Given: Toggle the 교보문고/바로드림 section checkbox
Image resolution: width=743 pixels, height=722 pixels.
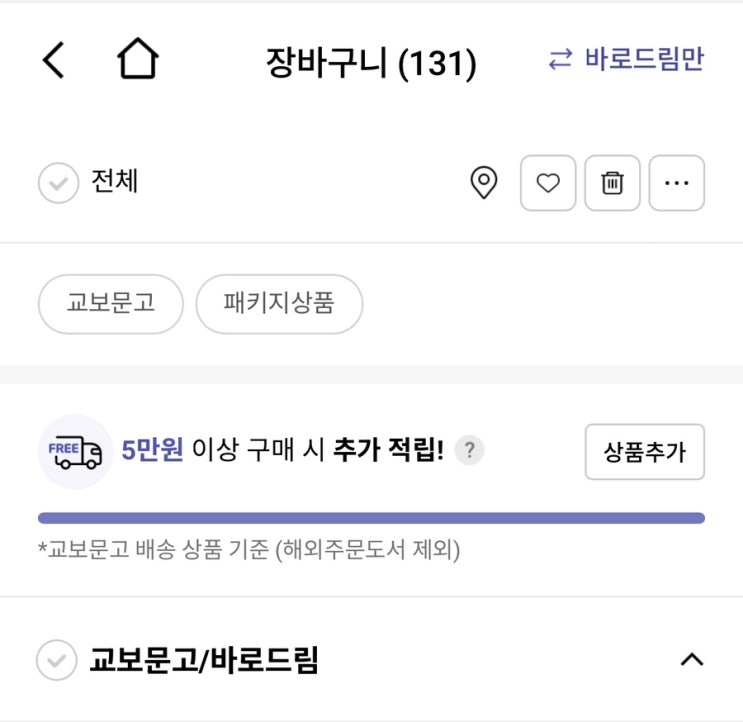Looking at the screenshot, I should 56,660.
